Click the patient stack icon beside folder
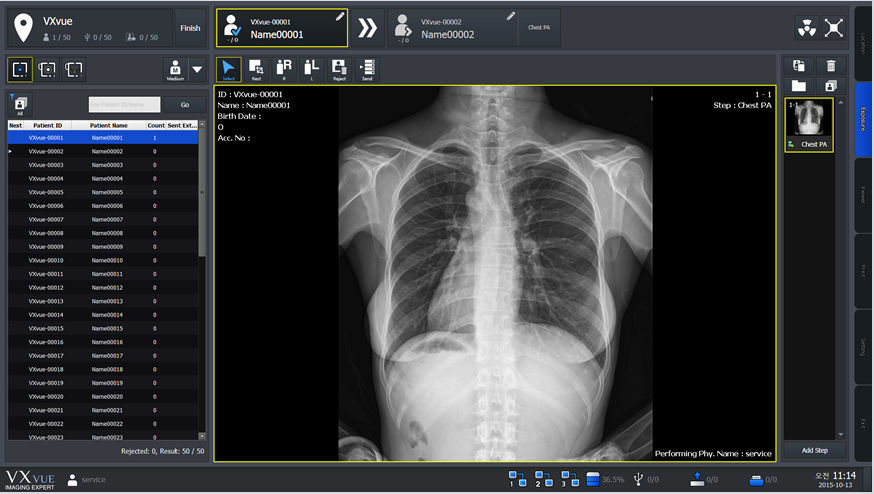The height and width of the screenshot is (494, 874). tap(831, 86)
